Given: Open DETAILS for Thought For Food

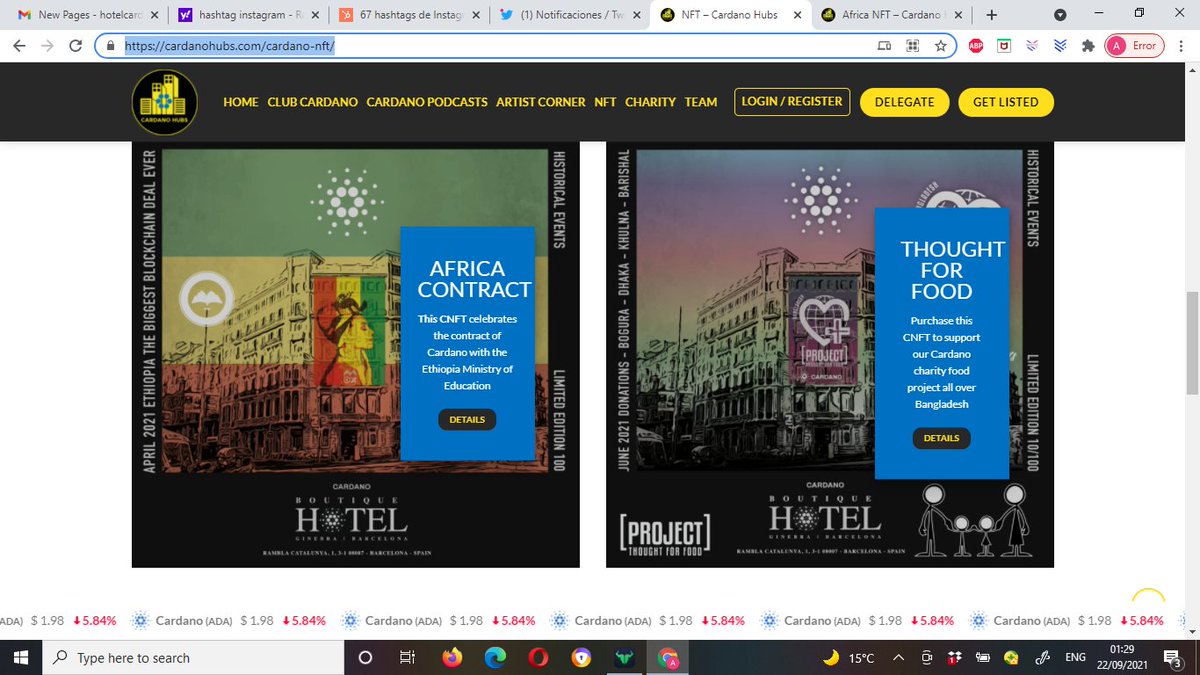Looking at the screenshot, I should pos(941,438).
